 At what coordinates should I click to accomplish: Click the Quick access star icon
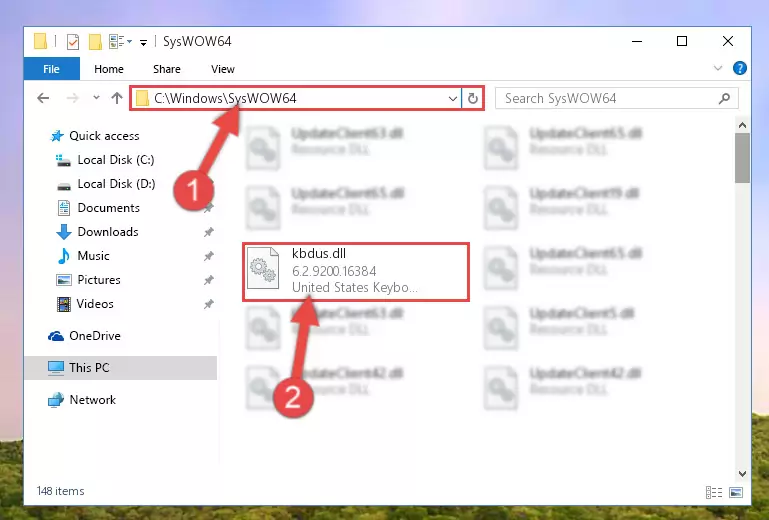(57, 136)
